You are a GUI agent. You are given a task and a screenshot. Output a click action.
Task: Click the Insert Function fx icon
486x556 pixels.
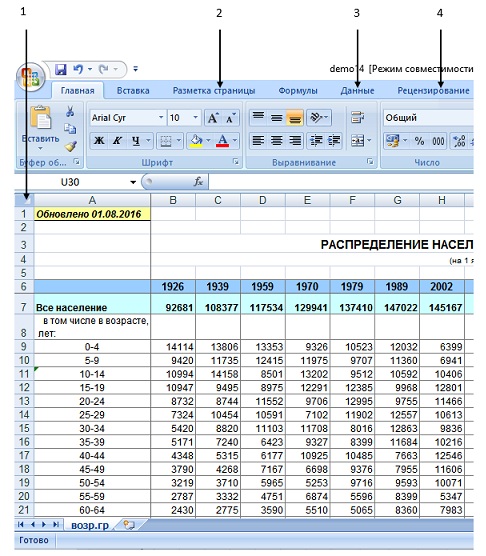199,182
